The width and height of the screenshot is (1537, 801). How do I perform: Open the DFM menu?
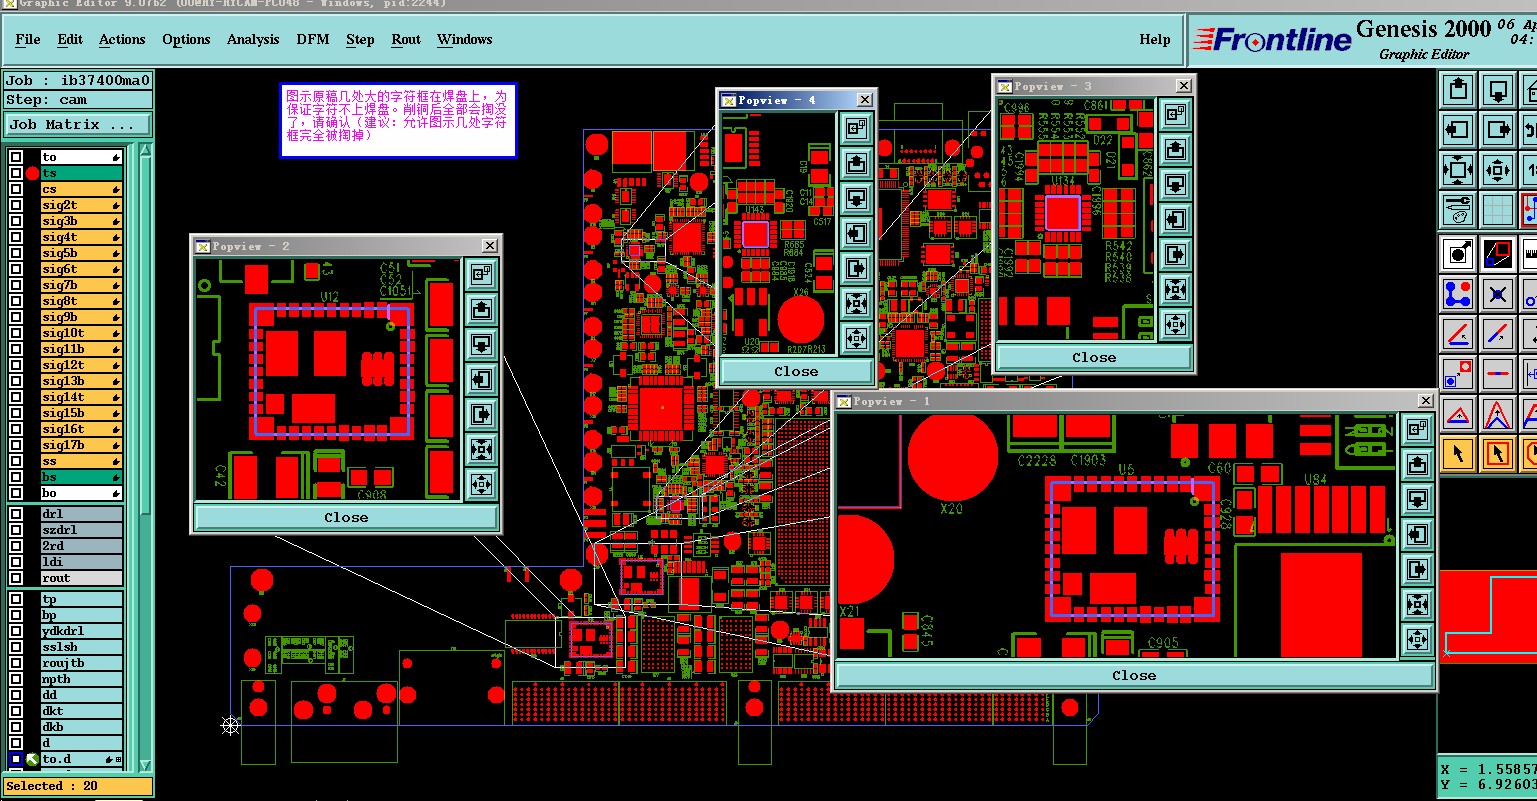pyautogui.click(x=312, y=40)
